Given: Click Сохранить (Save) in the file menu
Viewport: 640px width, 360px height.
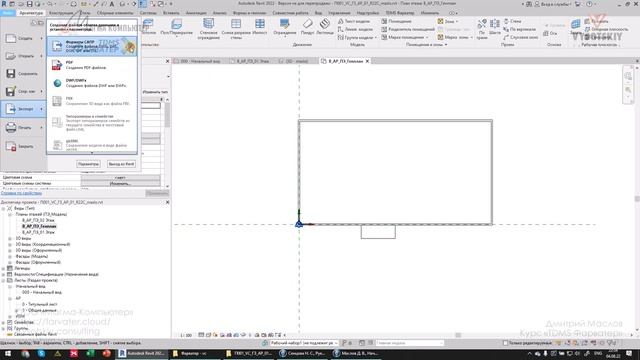Looking at the screenshot, I should (23, 74).
